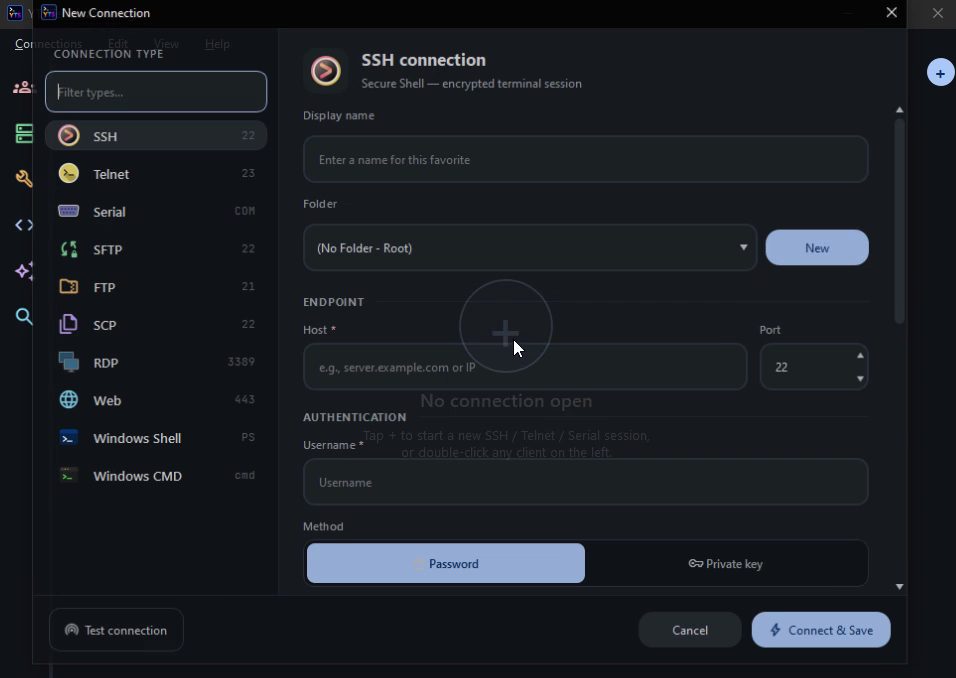Image resolution: width=956 pixels, height=678 pixels.
Task: Close the New Connection dialog
Action: (891, 12)
